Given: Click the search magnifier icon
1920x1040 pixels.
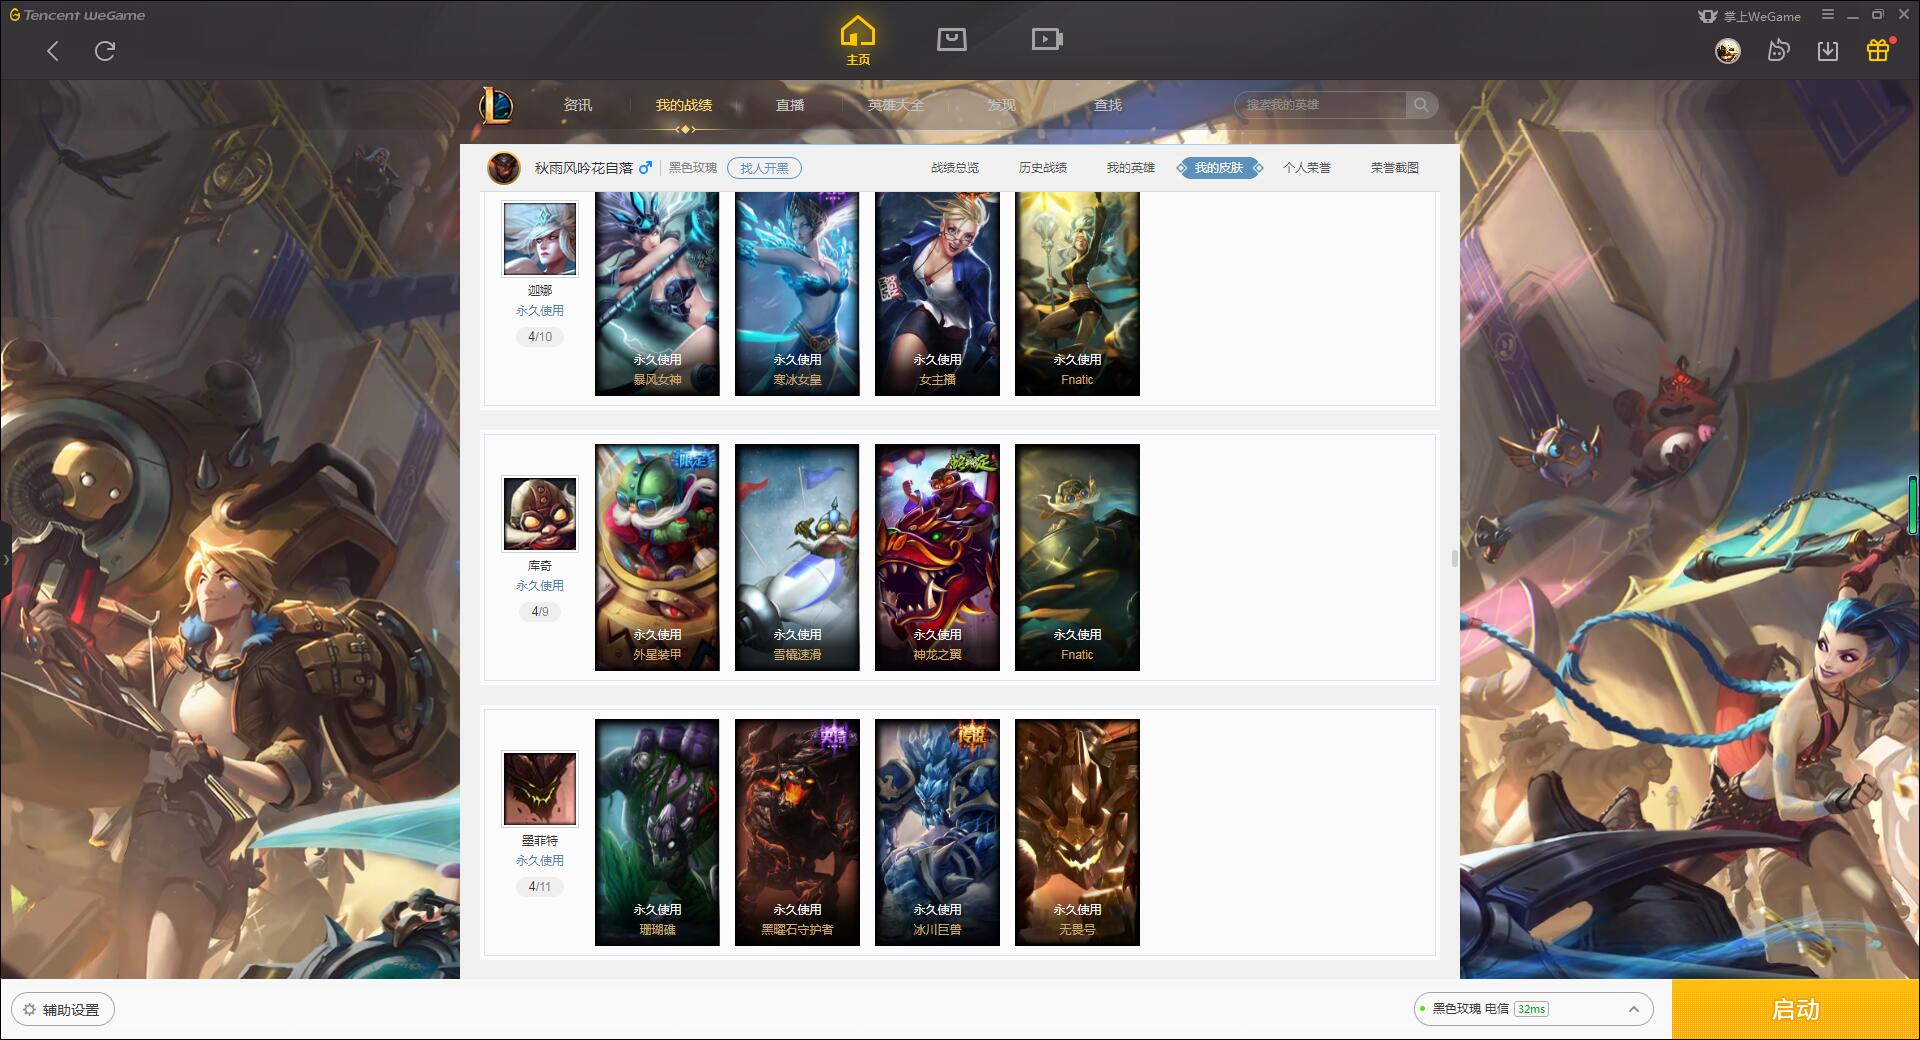Looking at the screenshot, I should (x=1421, y=105).
